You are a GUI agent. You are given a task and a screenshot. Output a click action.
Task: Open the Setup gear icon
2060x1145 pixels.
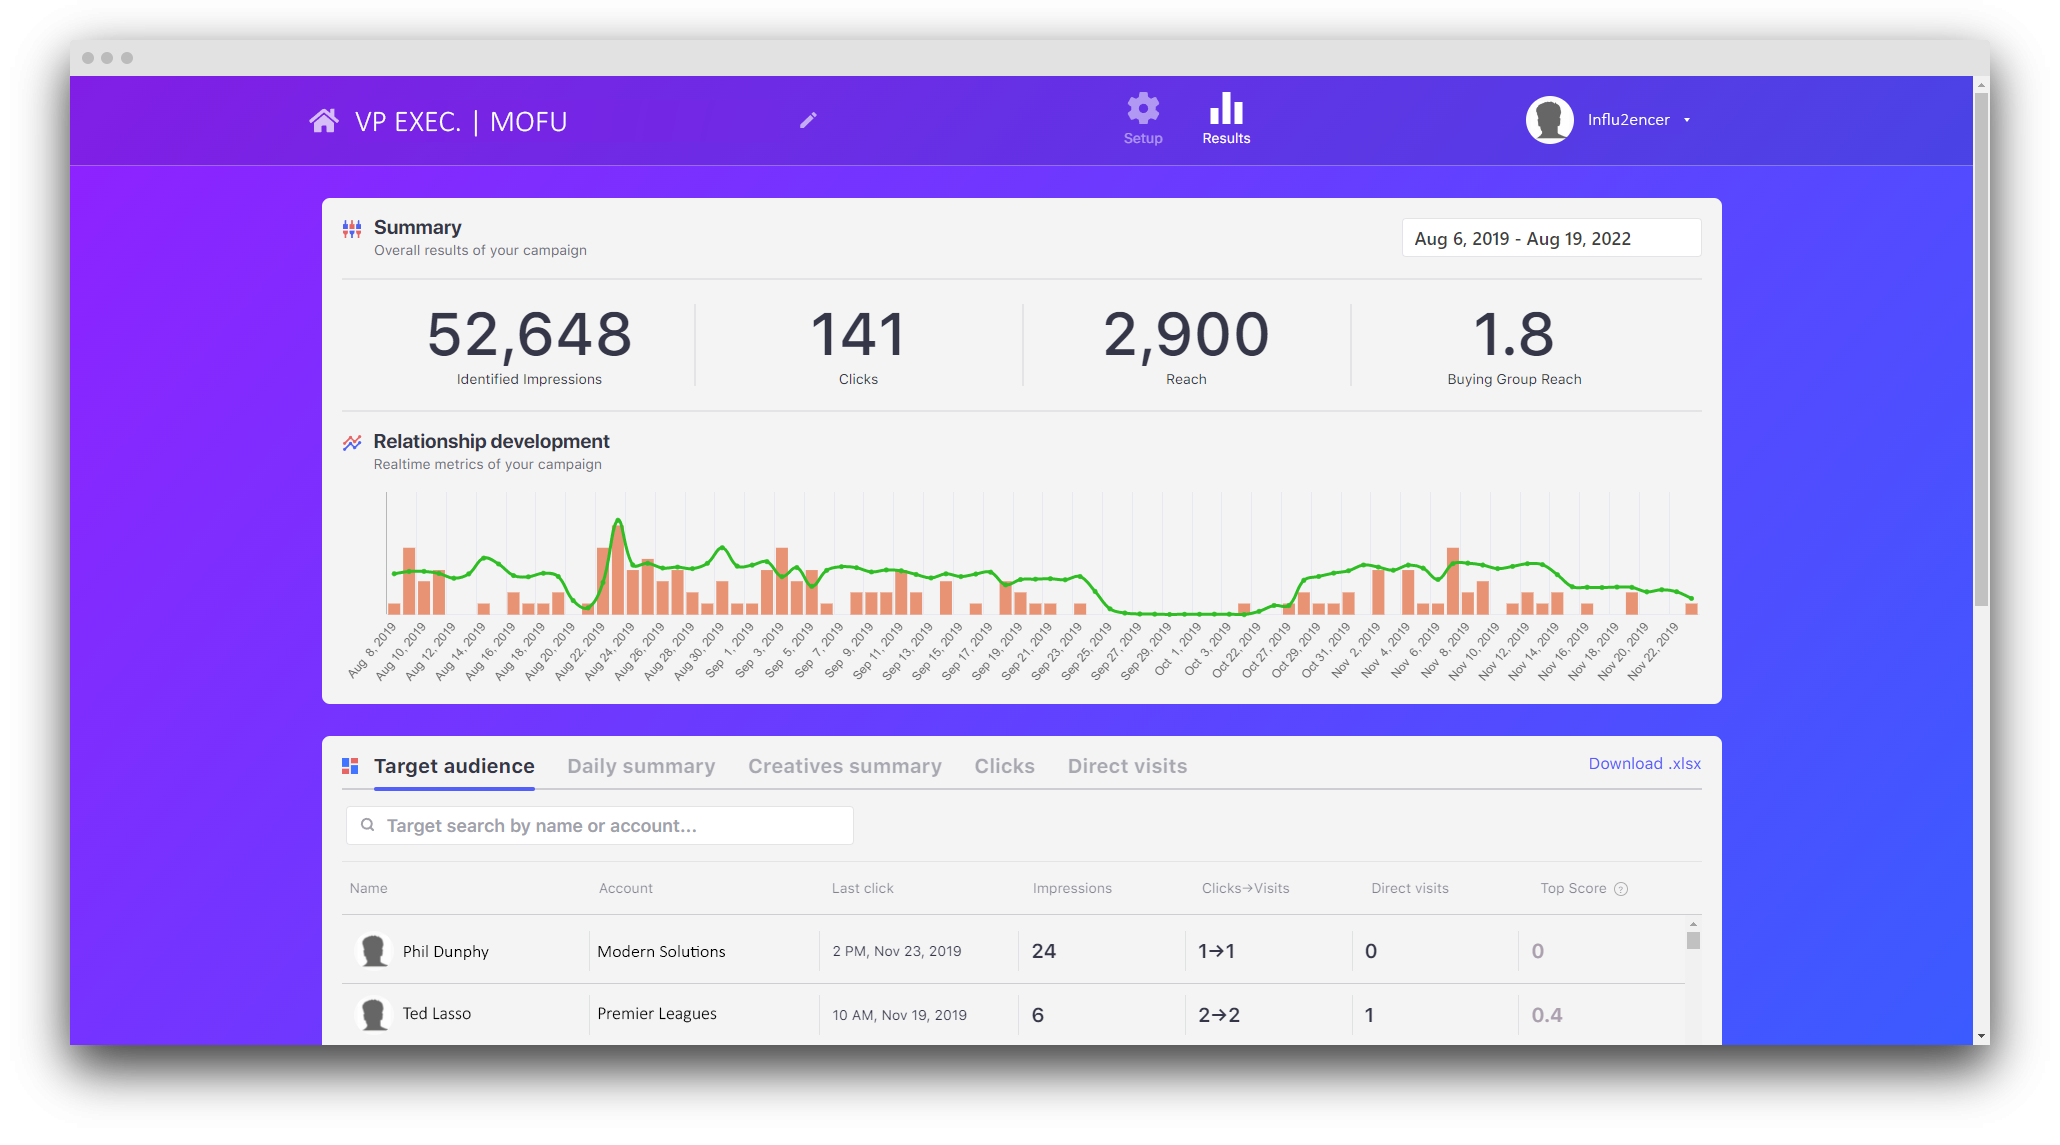point(1142,109)
